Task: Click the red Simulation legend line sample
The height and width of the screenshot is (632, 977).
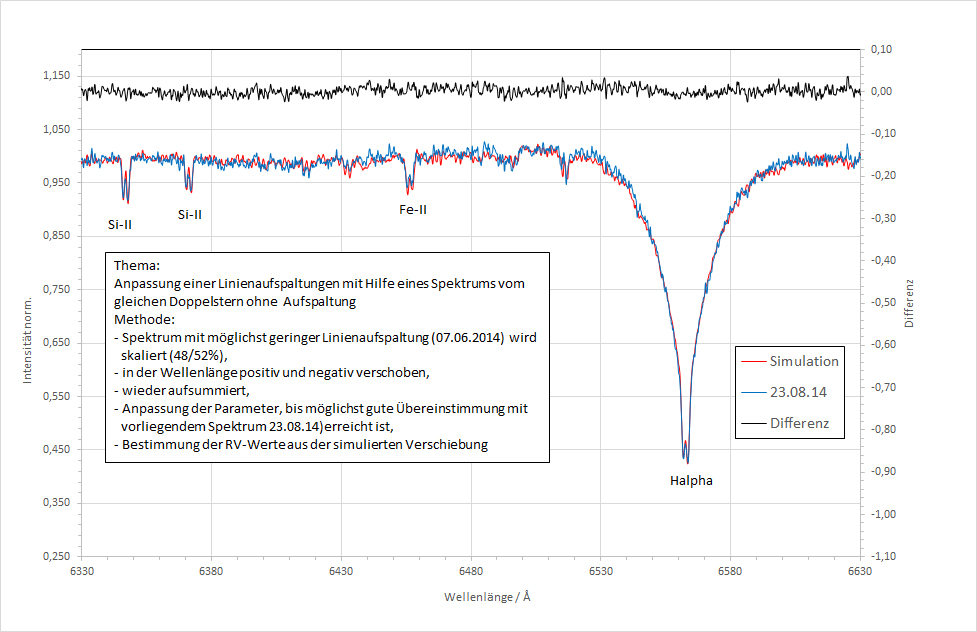Action: 751,361
